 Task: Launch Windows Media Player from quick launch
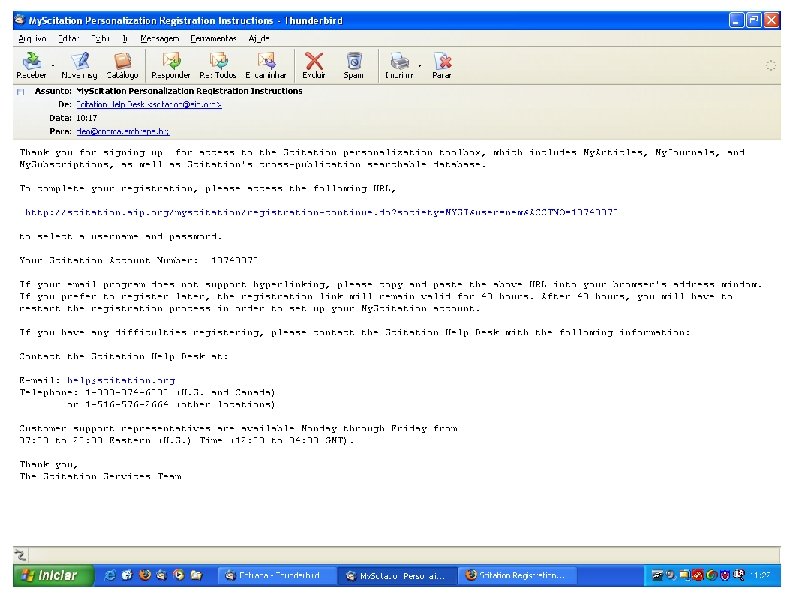pyautogui.click(x=178, y=575)
